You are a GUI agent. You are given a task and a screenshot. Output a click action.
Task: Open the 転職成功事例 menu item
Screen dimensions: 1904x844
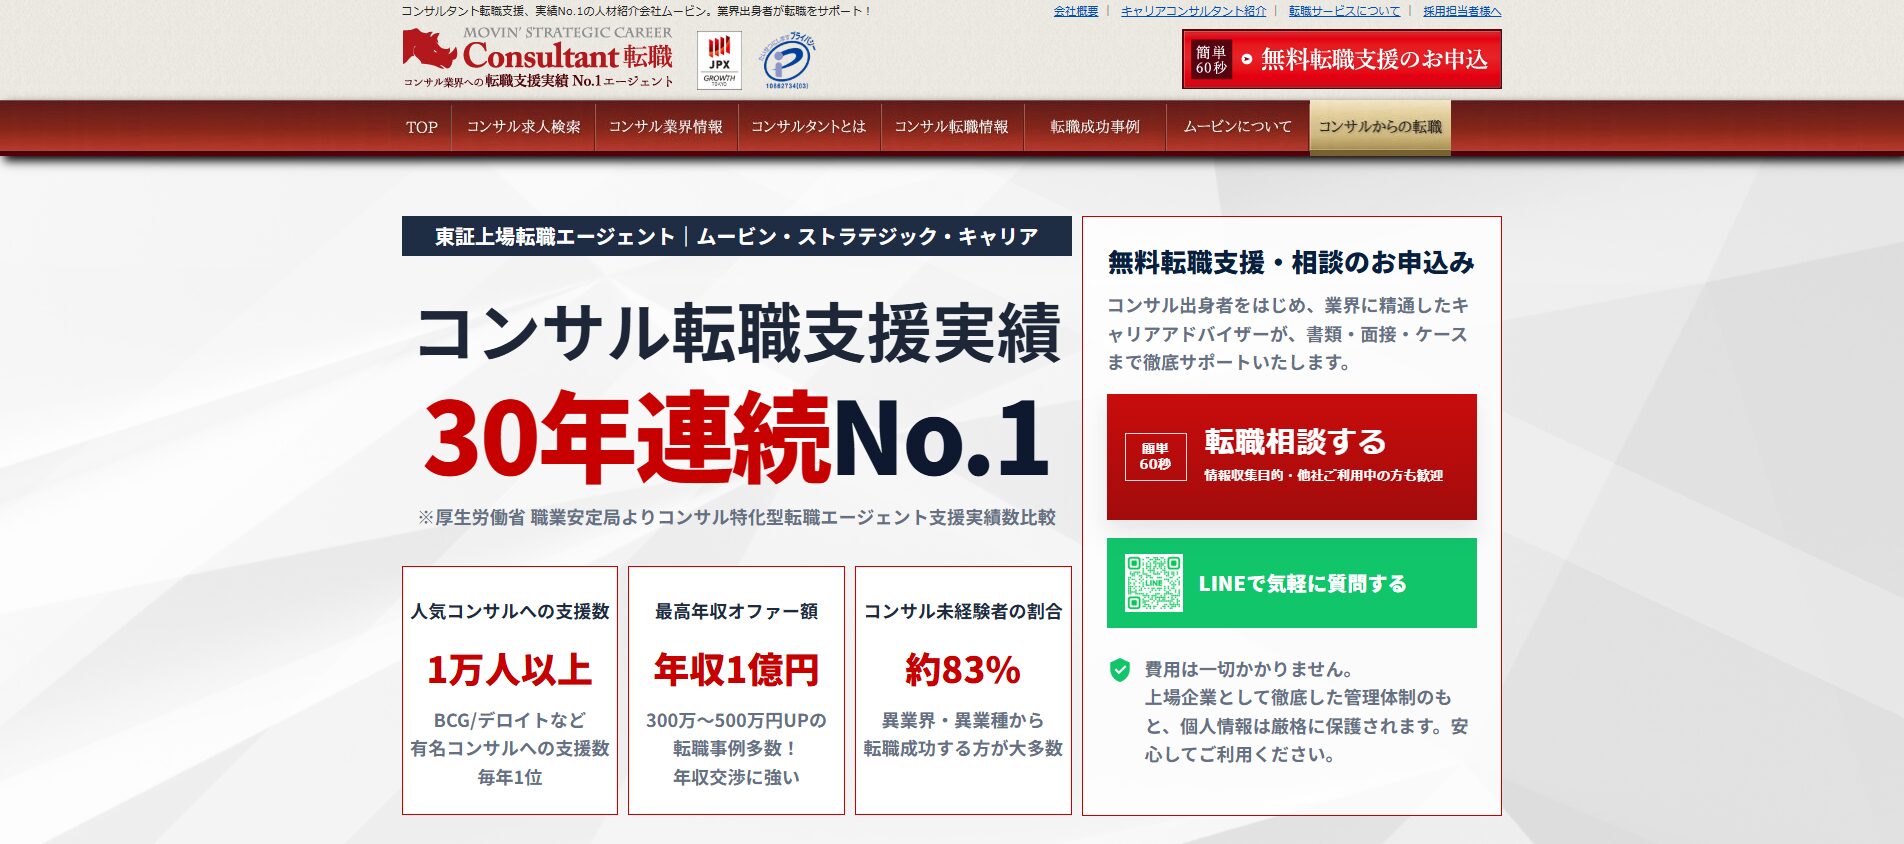(x=1094, y=127)
